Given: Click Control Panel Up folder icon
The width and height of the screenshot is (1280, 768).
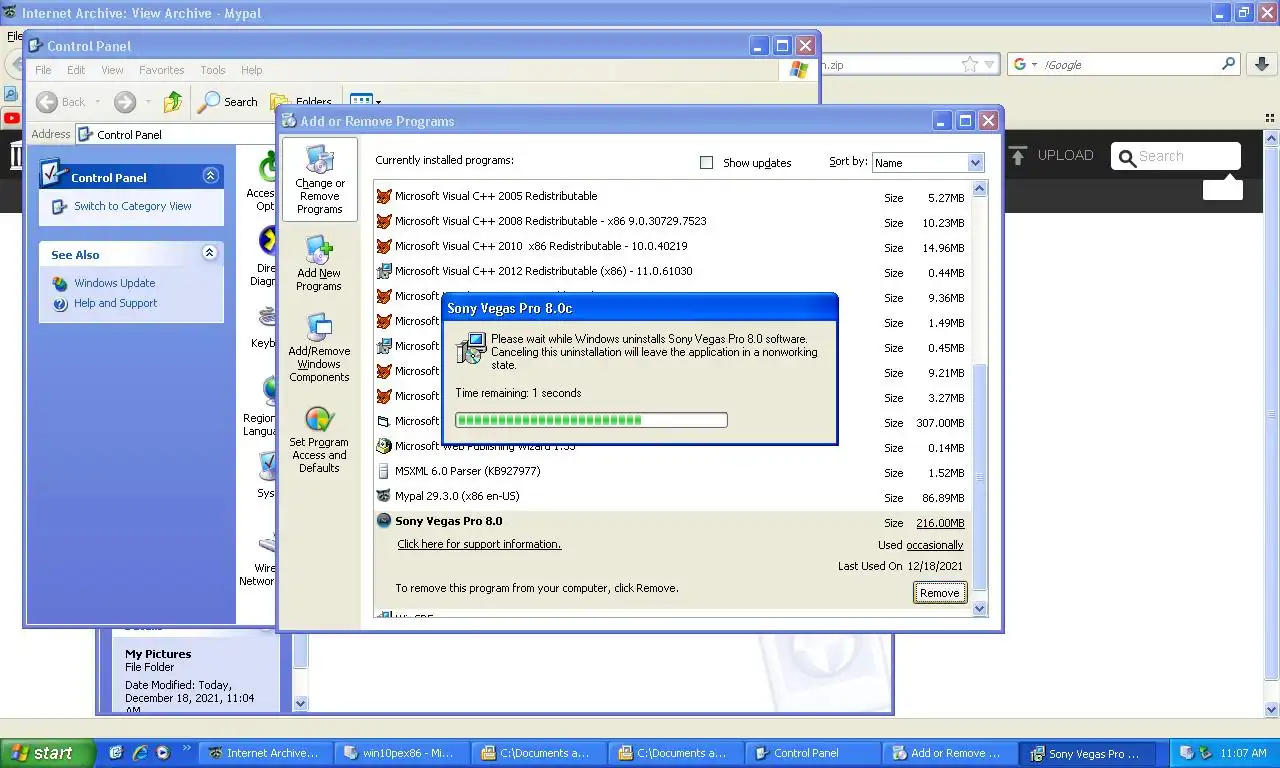Looking at the screenshot, I should click(x=173, y=101).
